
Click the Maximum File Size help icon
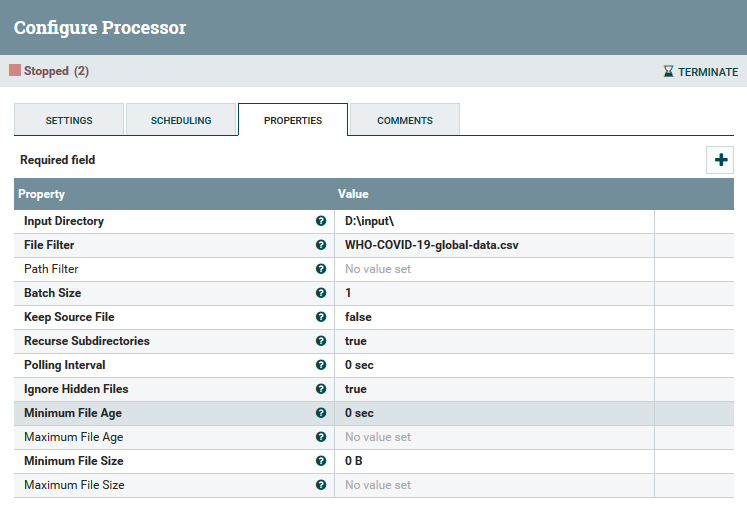(x=321, y=485)
